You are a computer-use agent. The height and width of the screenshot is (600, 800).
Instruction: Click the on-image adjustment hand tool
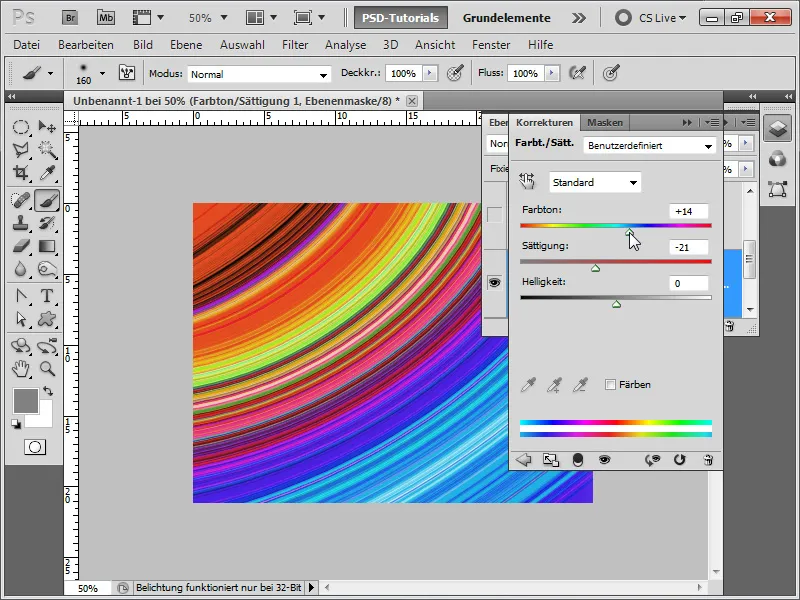pyautogui.click(x=527, y=181)
